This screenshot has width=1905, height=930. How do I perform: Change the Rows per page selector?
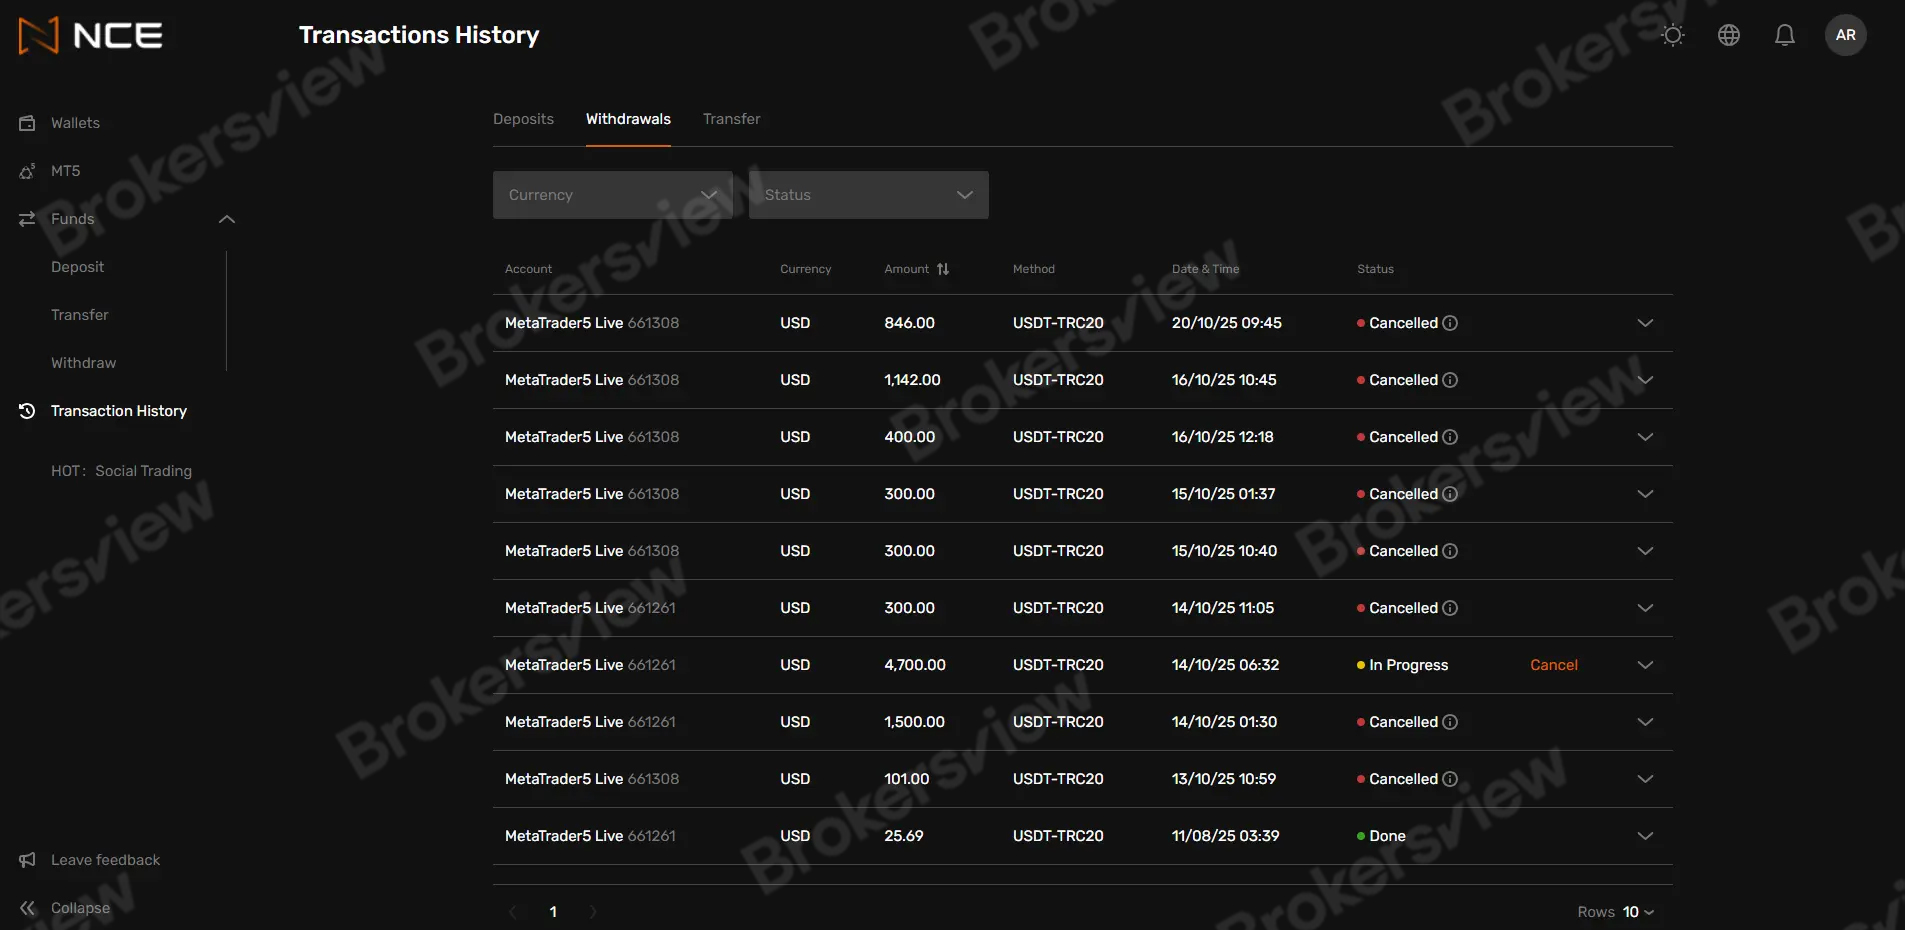(x=1637, y=912)
